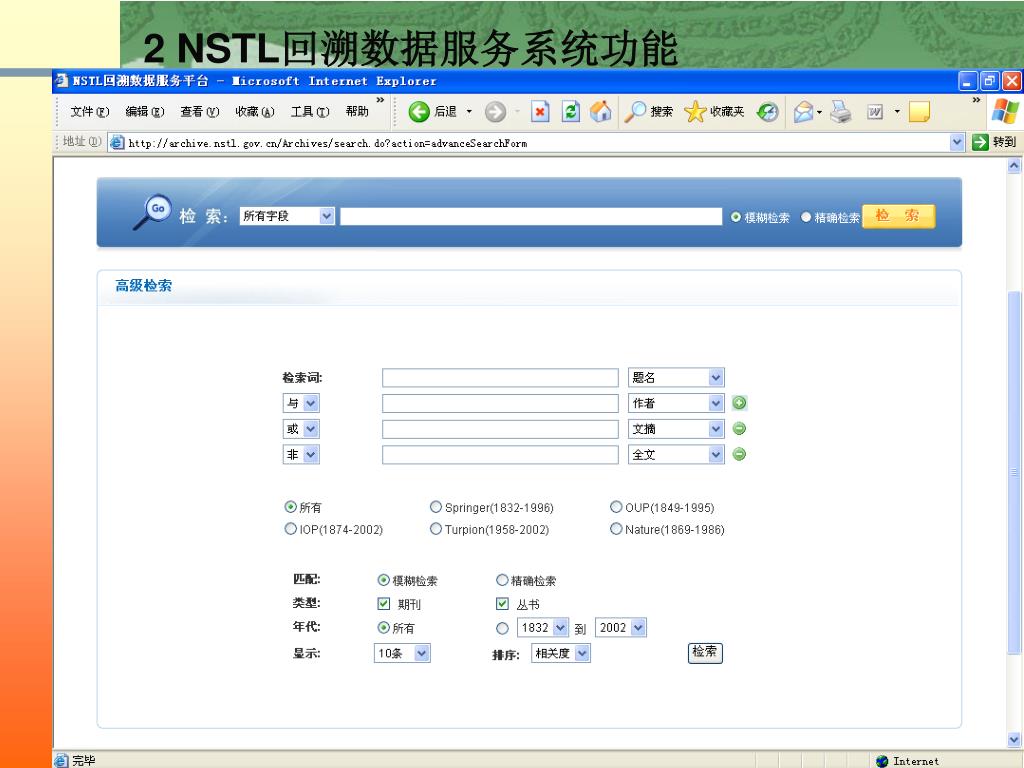Click Edit with Word icon
This screenshot has width=1024, height=768.
pyautogui.click(x=874, y=112)
